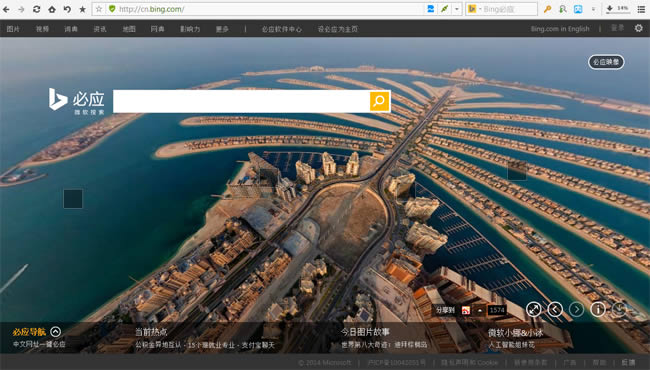650x370 pixels.
Task: Click the orange magnifier search button
Action: (379, 101)
